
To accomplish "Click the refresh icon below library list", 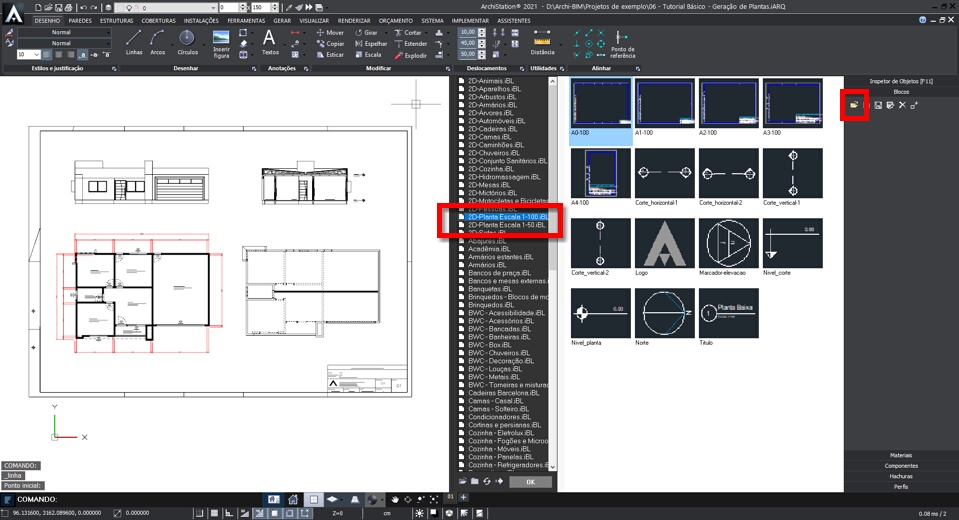I will point(487,481).
